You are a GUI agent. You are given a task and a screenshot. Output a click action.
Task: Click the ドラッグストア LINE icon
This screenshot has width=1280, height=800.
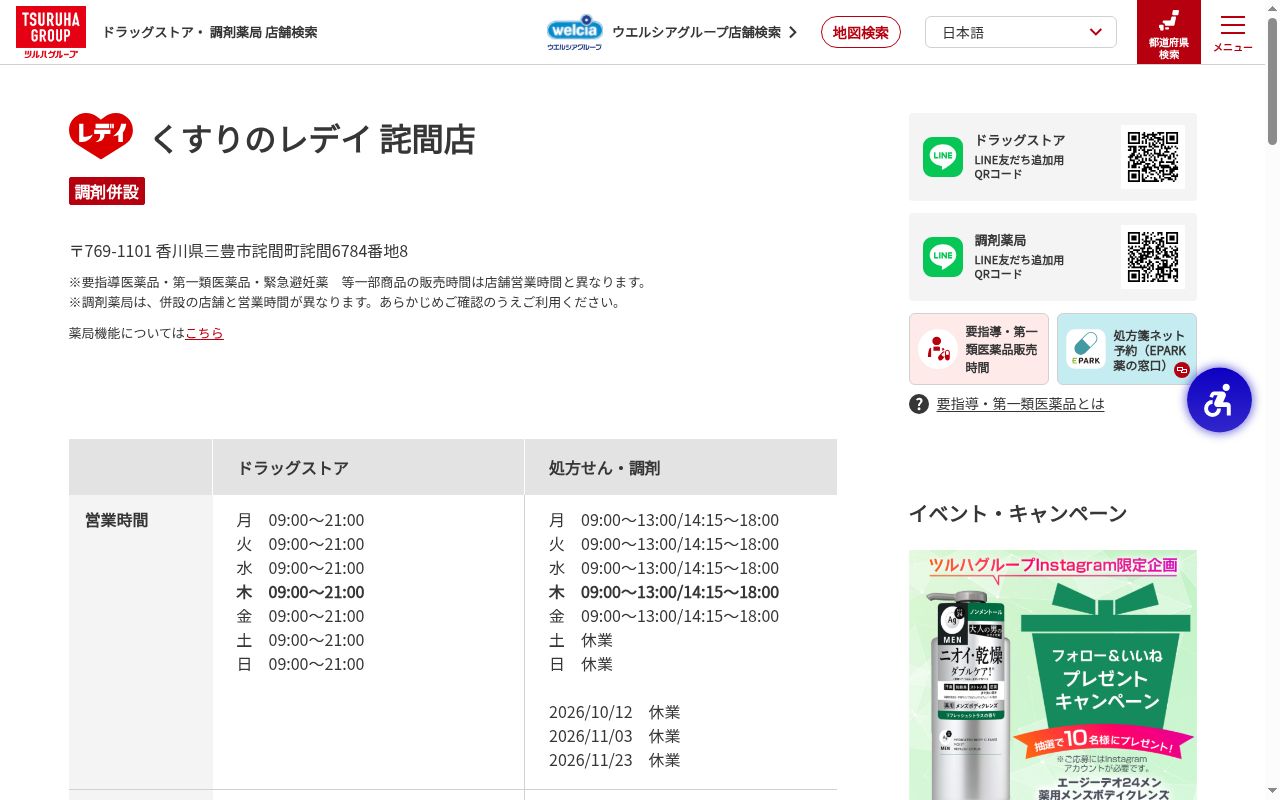click(943, 157)
